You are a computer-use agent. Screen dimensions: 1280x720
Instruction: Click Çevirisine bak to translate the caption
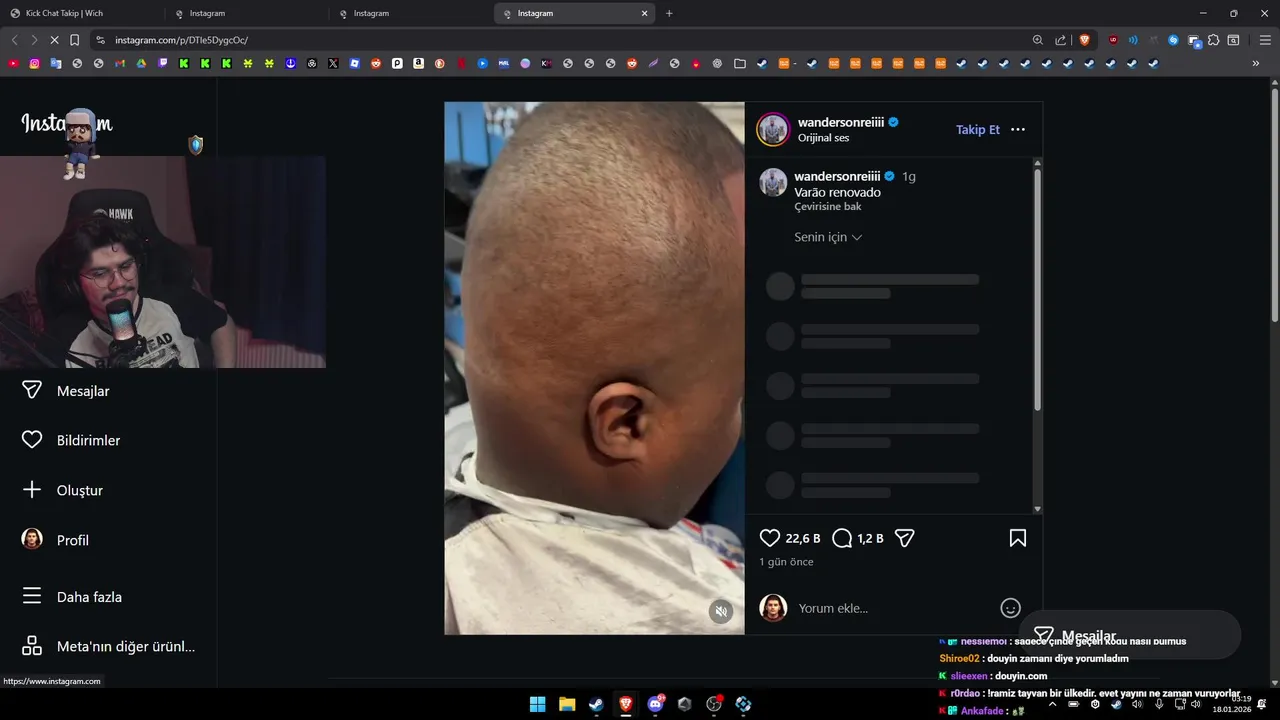click(828, 206)
